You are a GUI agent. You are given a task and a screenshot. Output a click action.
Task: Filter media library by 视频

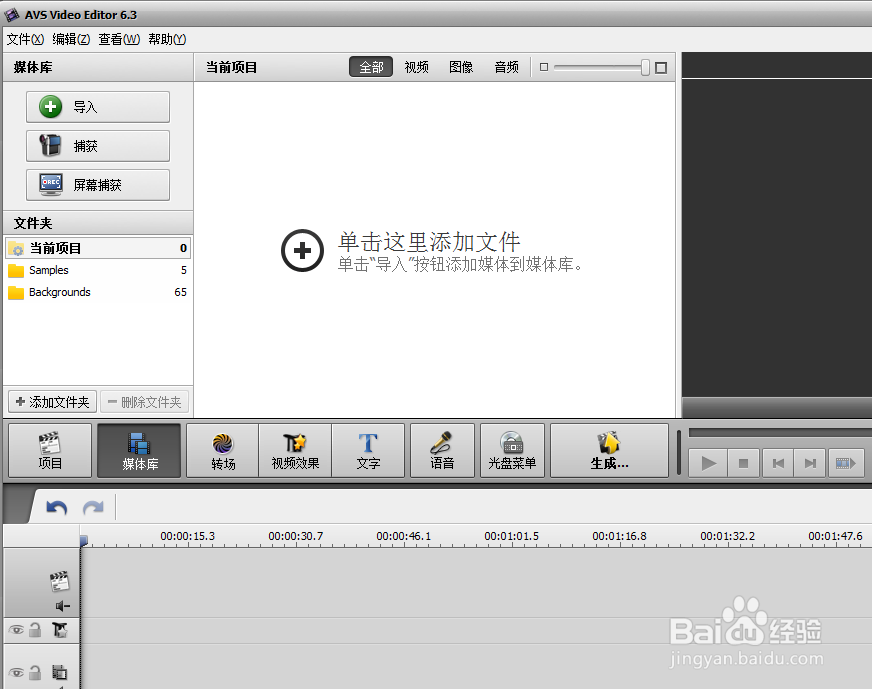tap(416, 67)
